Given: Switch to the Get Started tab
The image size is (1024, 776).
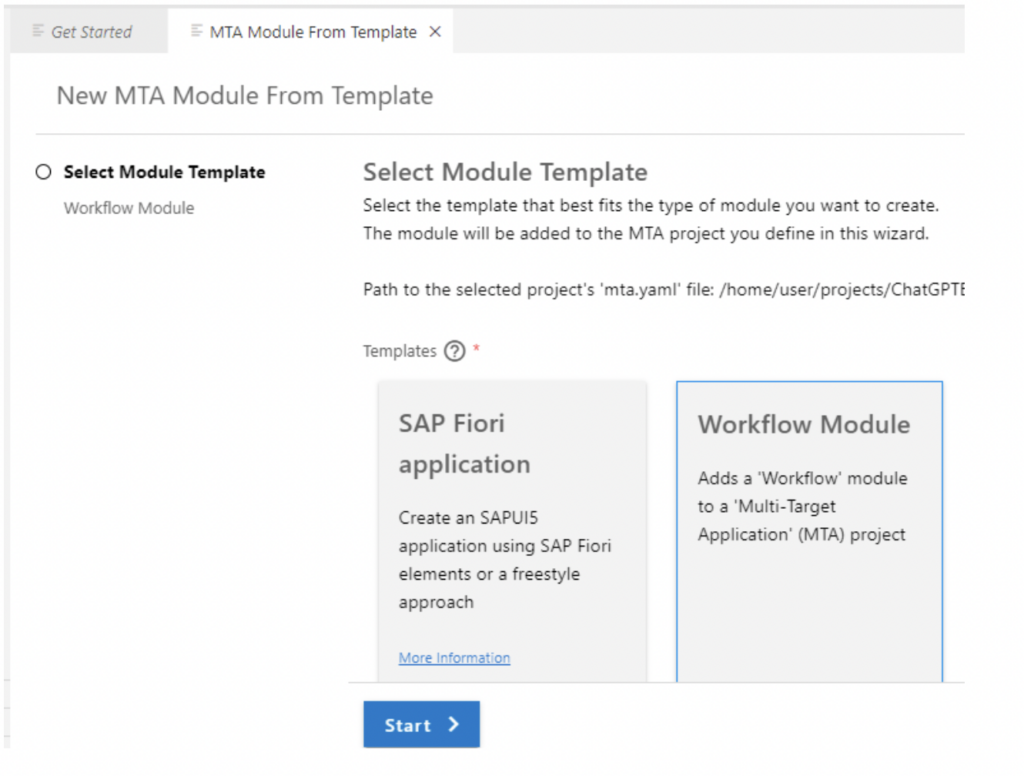Looking at the screenshot, I should [91, 32].
